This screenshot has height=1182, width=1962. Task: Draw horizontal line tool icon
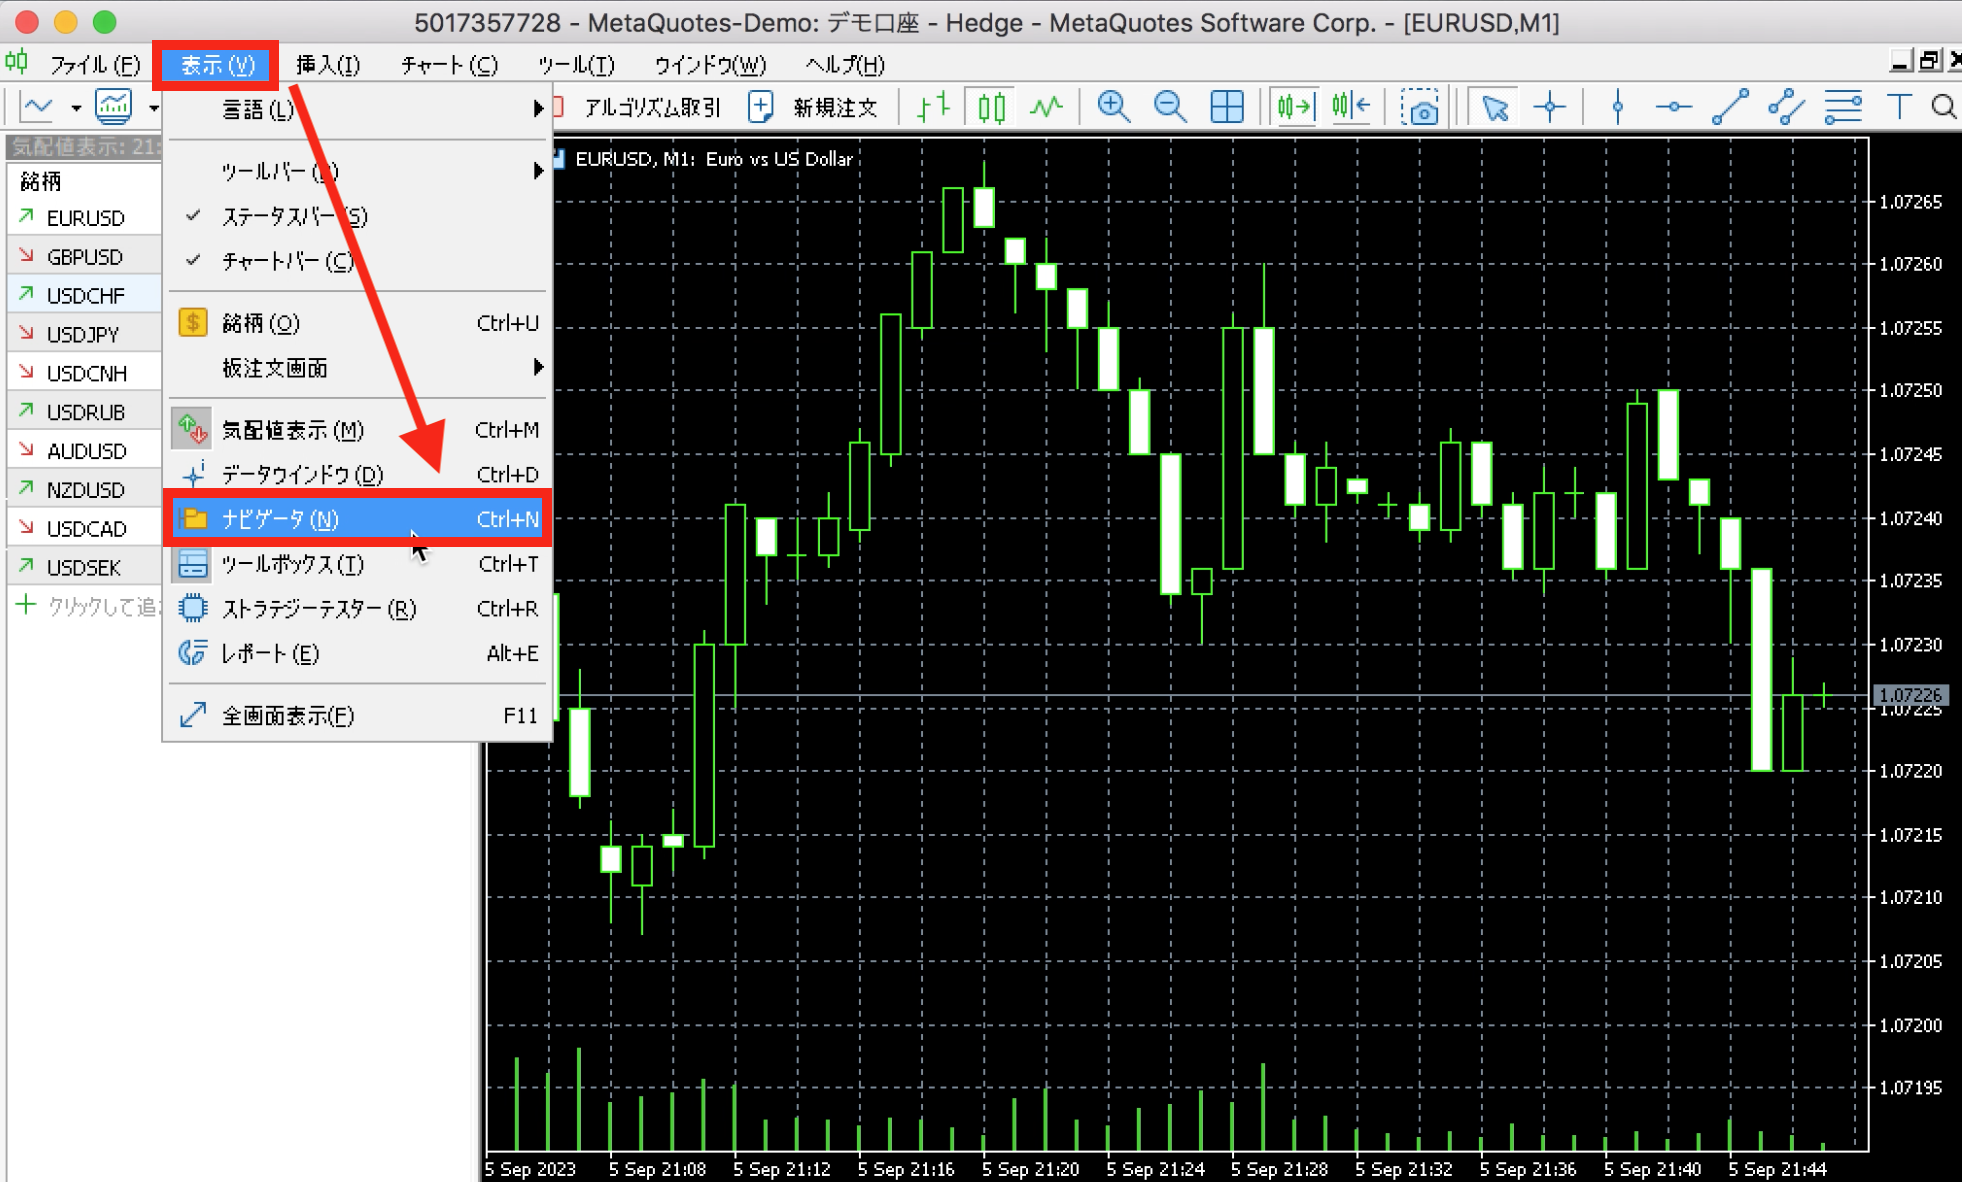(x=1673, y=106)
